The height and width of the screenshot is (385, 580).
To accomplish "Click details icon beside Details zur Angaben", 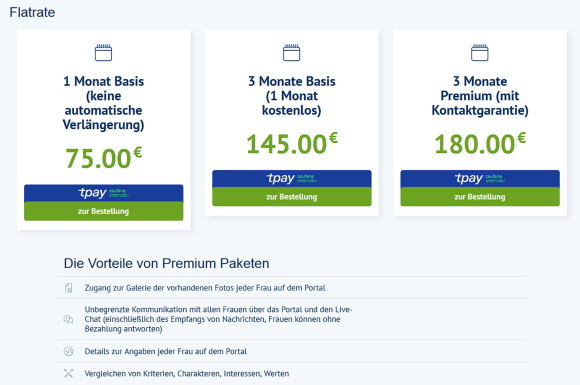I will click(68, 351).
